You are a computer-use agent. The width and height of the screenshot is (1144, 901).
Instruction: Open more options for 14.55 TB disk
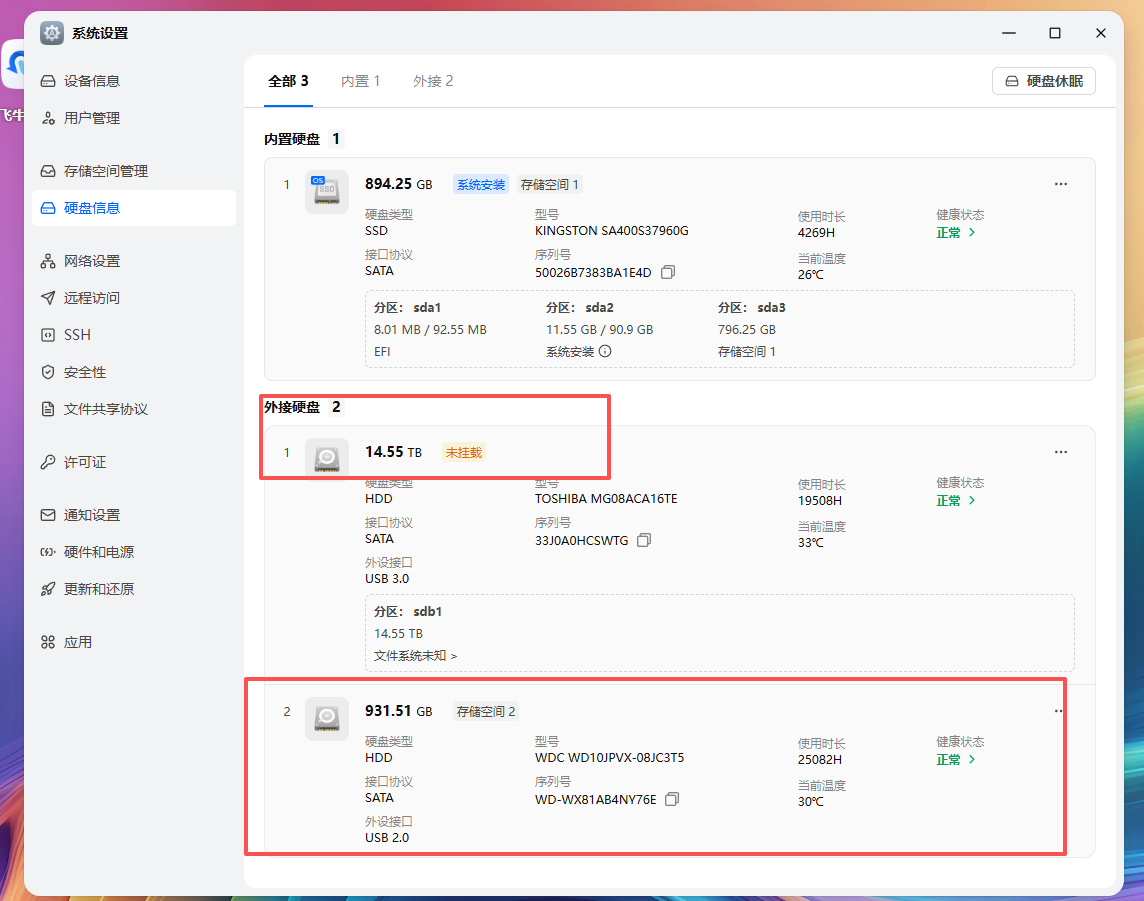1061,452
